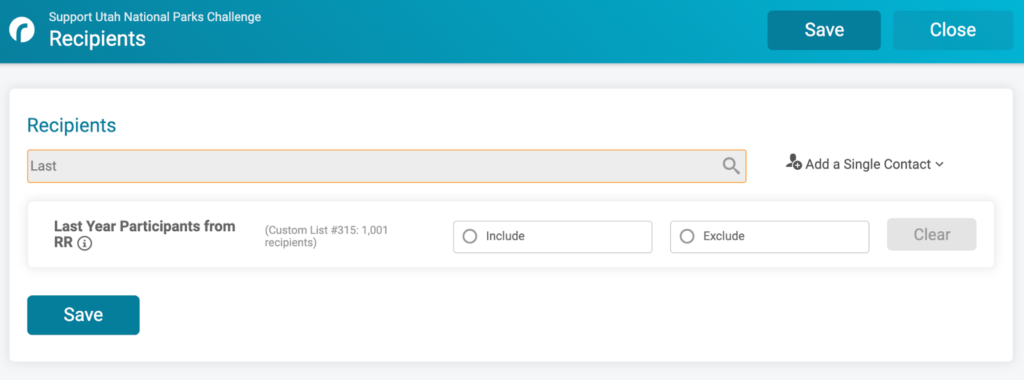Click Support Utah National Parks Challenge subtitle
1024x380 pixels.
pyautogui.click(x=155, y=17)
